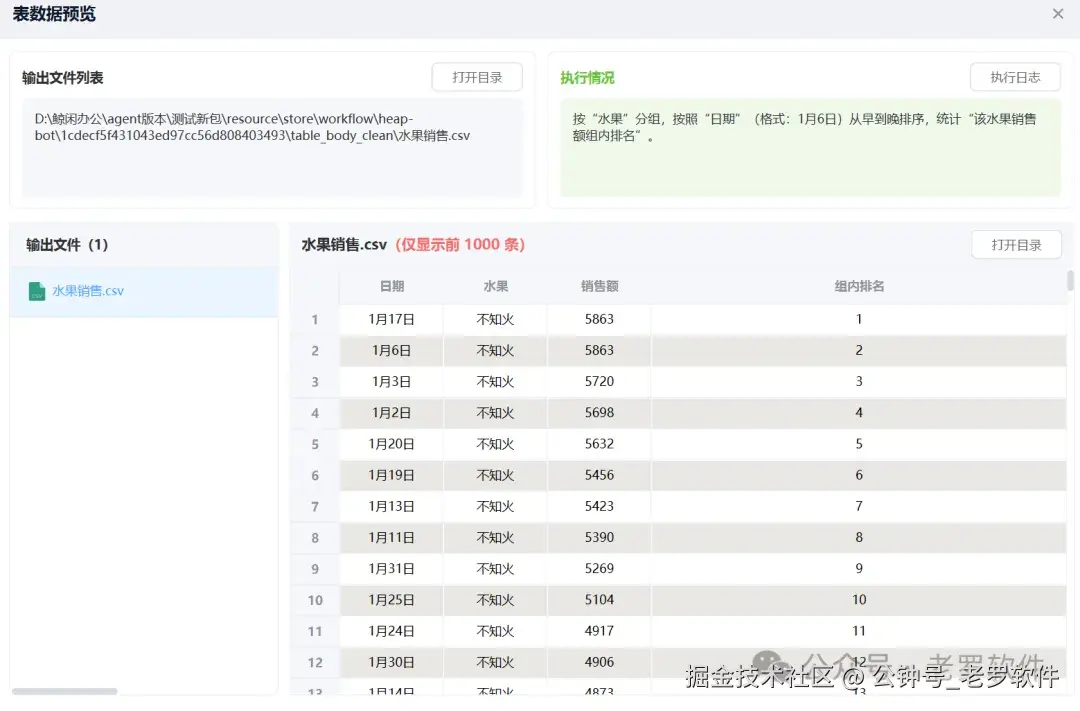The image size is (1080, 711).
Task: Select date cell 1月13日
Action: point(391,506)
